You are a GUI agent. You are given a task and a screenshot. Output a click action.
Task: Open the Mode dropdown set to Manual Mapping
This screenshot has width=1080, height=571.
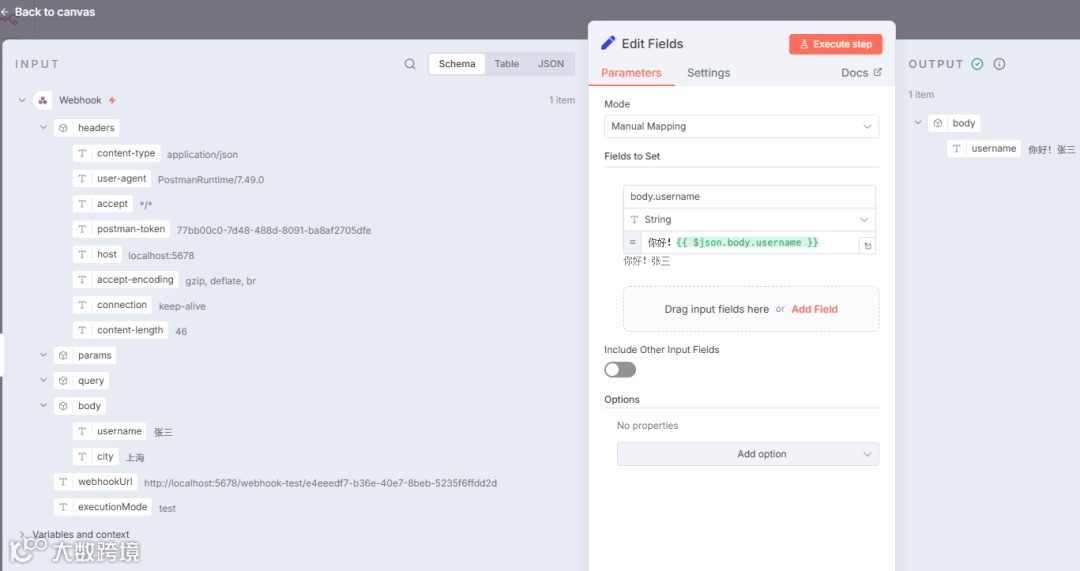click(741, 127)
